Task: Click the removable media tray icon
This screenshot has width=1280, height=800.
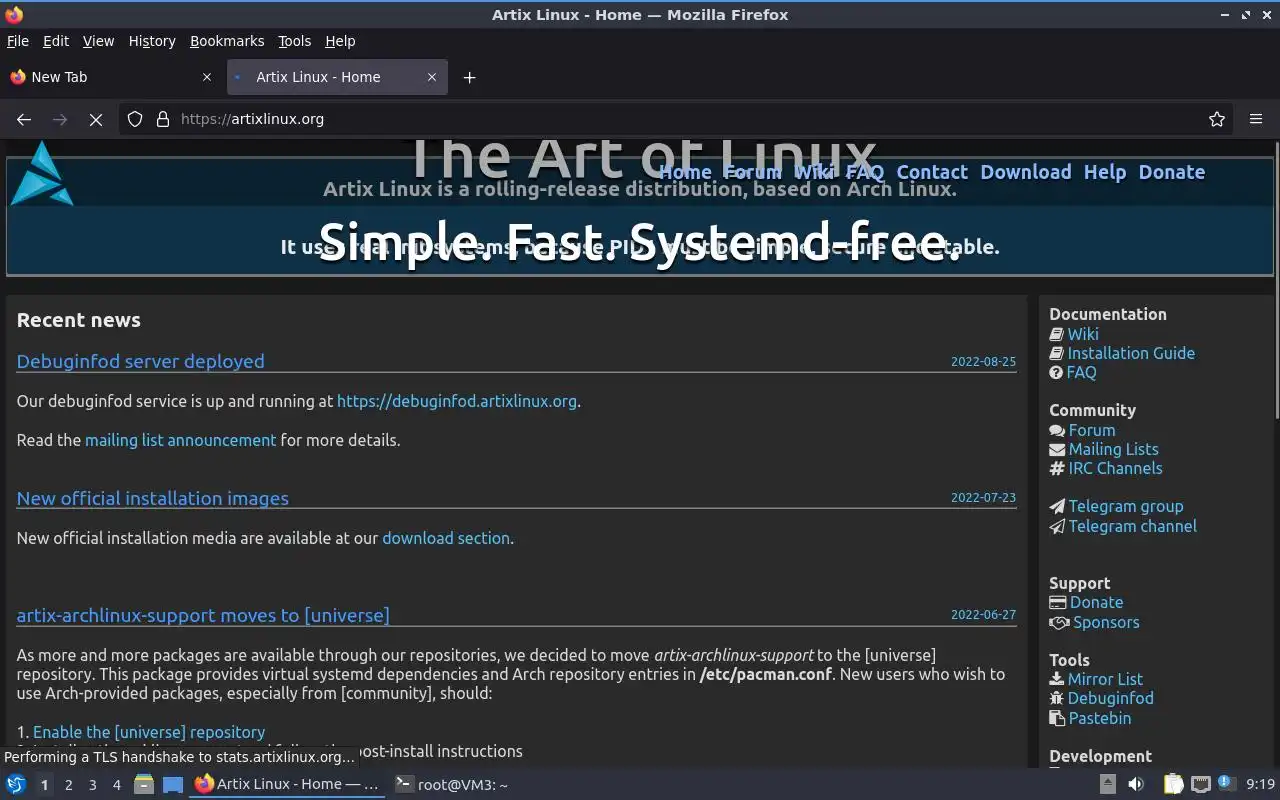Action: tap(1108, 785)
